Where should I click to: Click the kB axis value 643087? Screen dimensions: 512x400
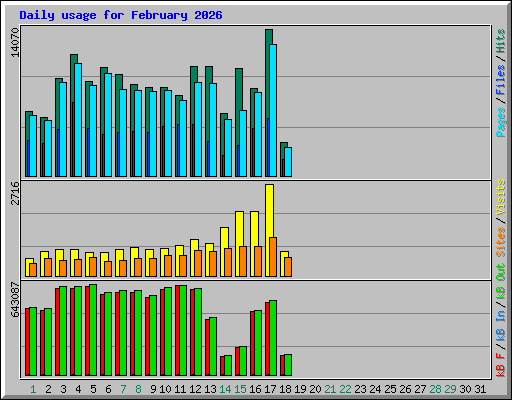tap(15, 300)
